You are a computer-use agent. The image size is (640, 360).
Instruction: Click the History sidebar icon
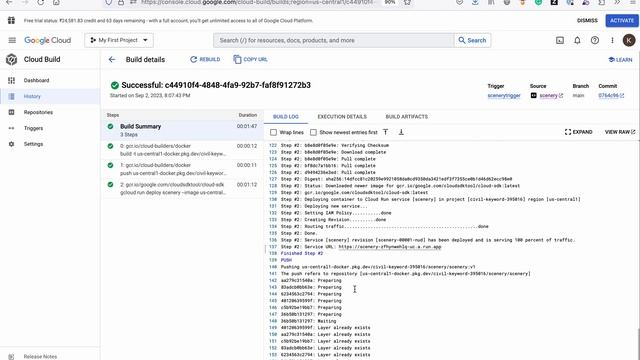point(11,96)
